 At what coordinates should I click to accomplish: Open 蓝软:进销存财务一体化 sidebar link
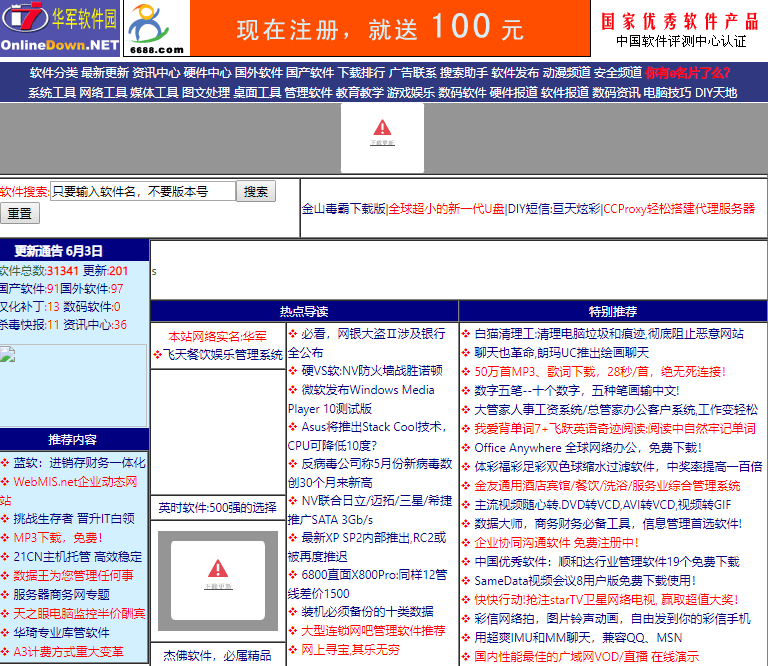point(79,463)
